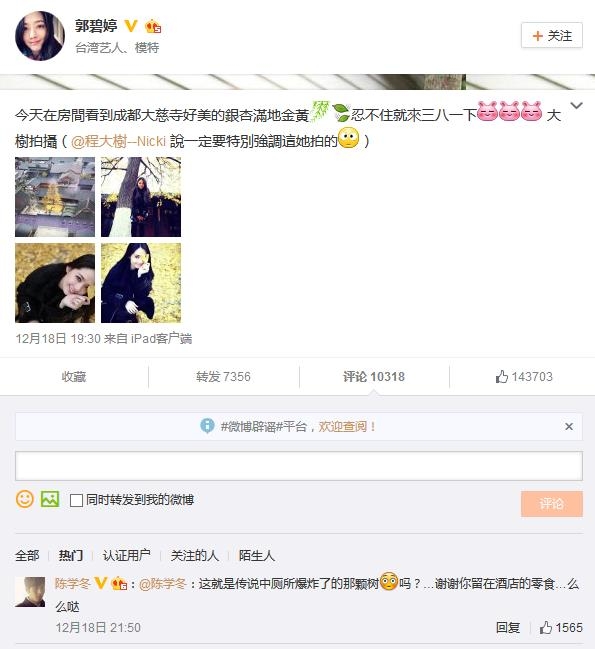The height and width of the screenshot is (649, 595).
Task: Click the insert image icon
Action: [x=50, y=499]
